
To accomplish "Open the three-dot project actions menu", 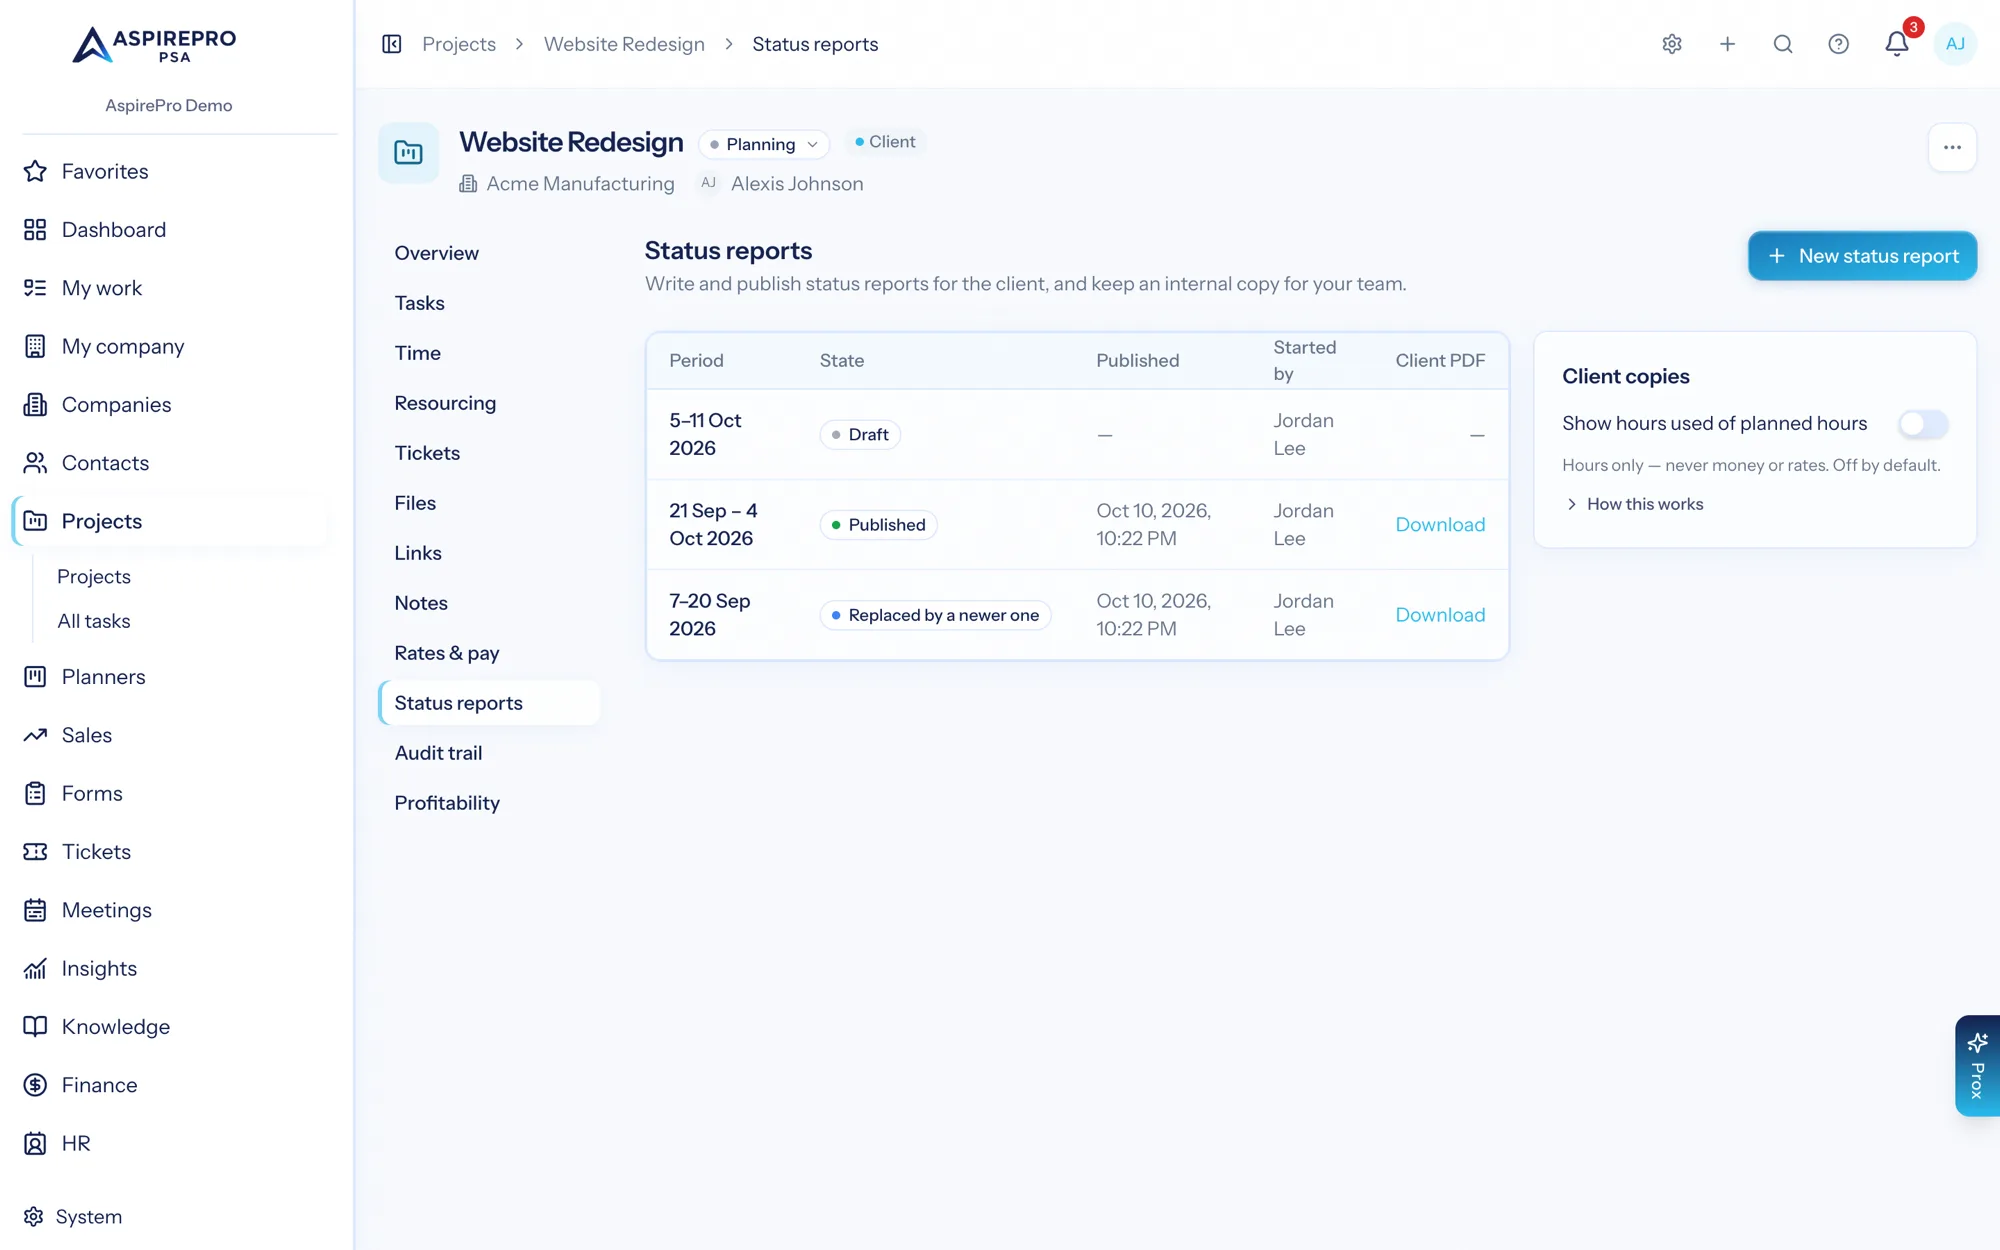I will click(x=1952, y=147).
